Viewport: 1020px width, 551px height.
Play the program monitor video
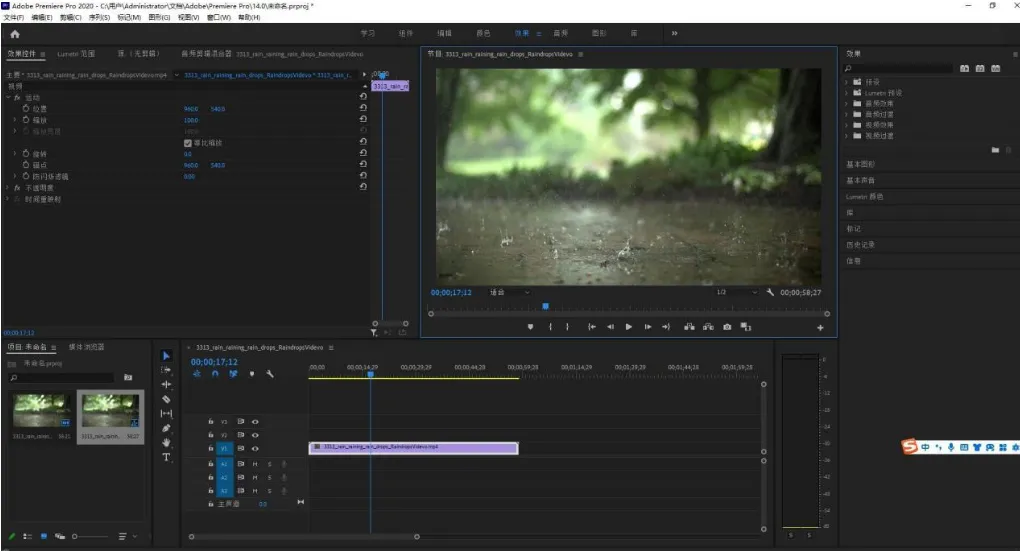(628, 327)
